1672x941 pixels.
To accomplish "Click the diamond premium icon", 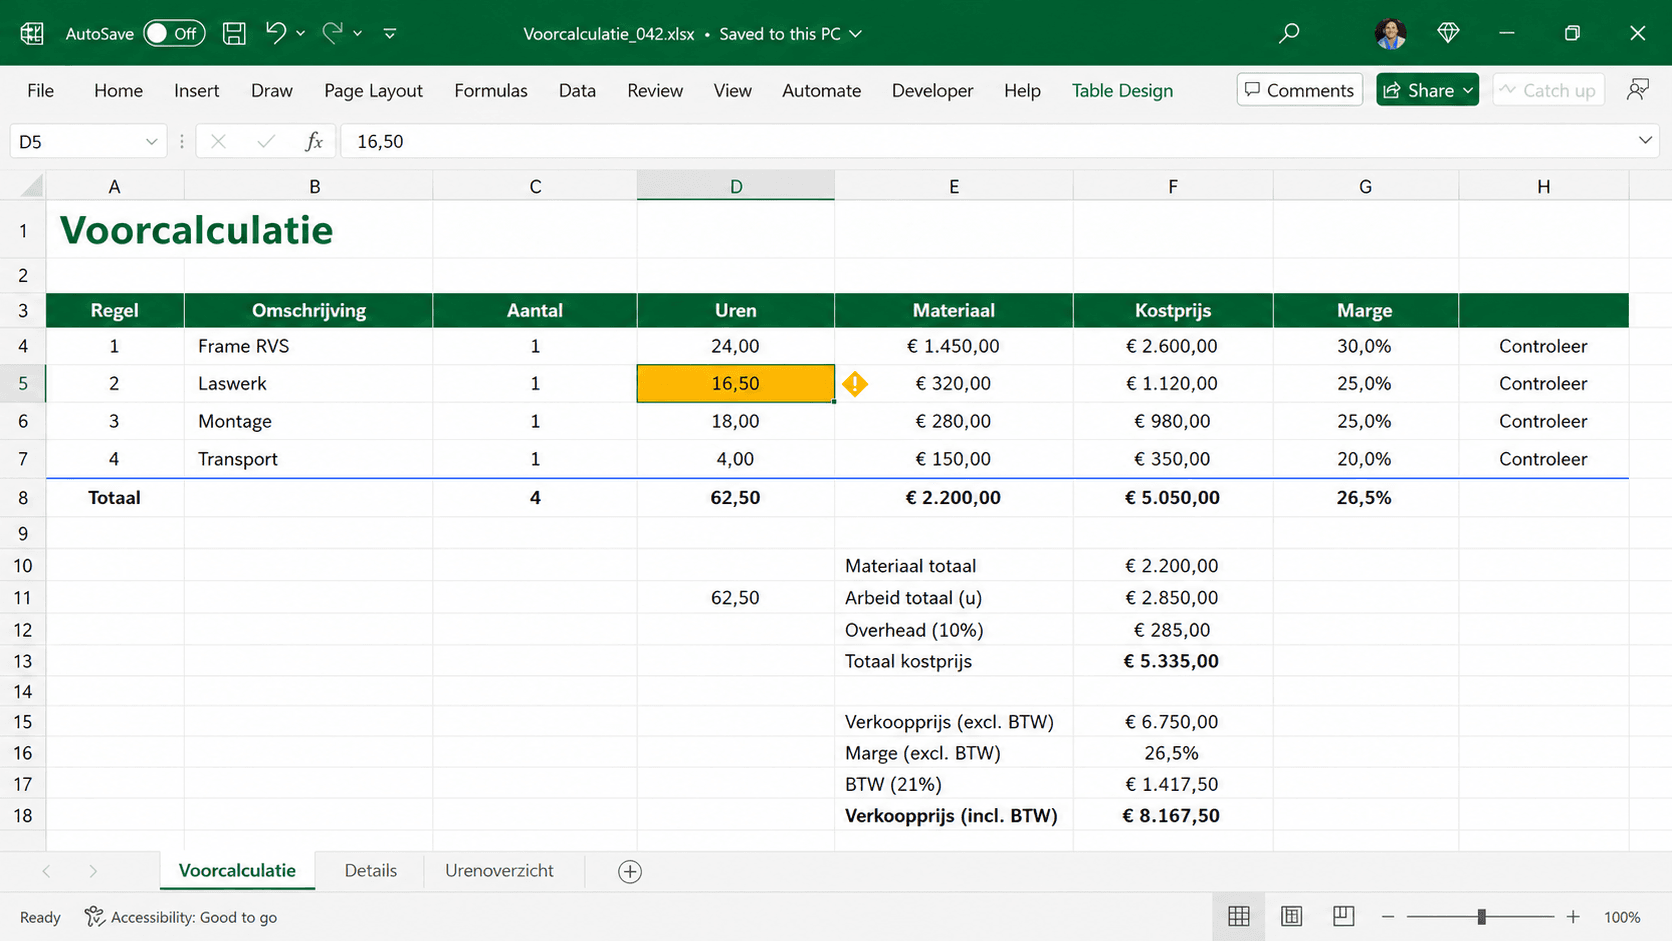I will [x=1448, y=33].
